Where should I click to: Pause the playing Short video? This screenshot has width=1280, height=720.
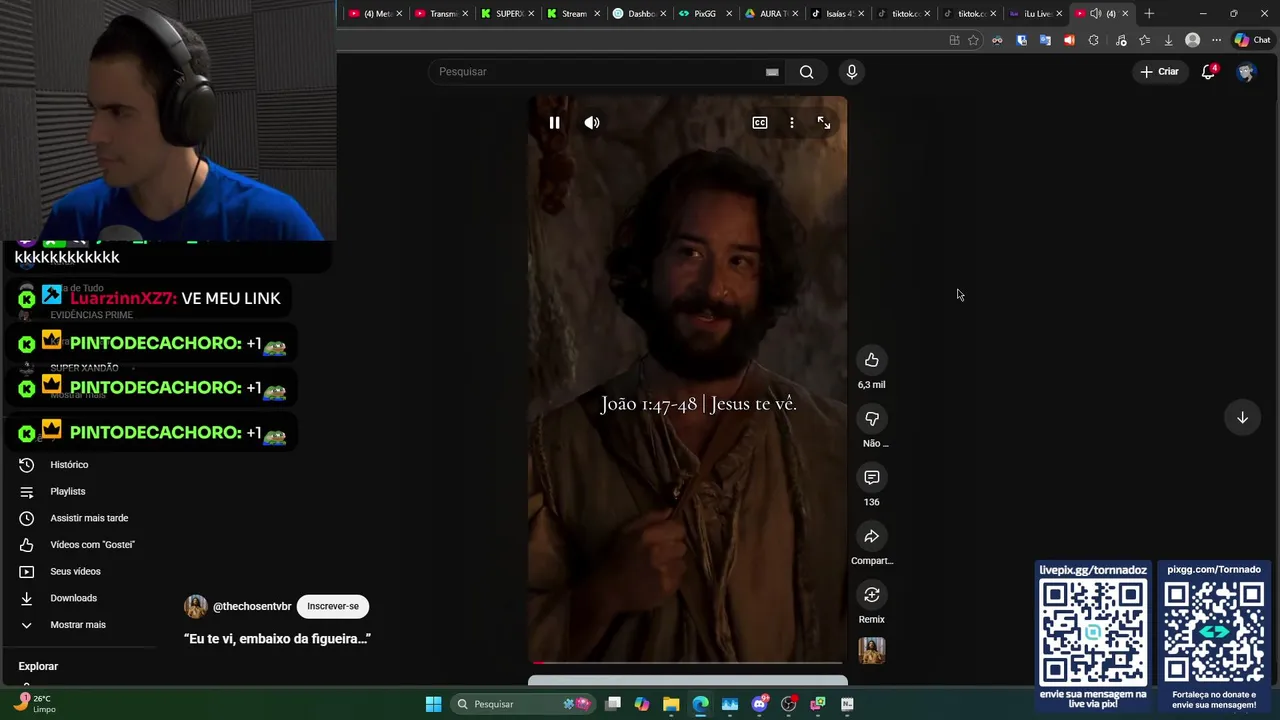click(554, 123)
